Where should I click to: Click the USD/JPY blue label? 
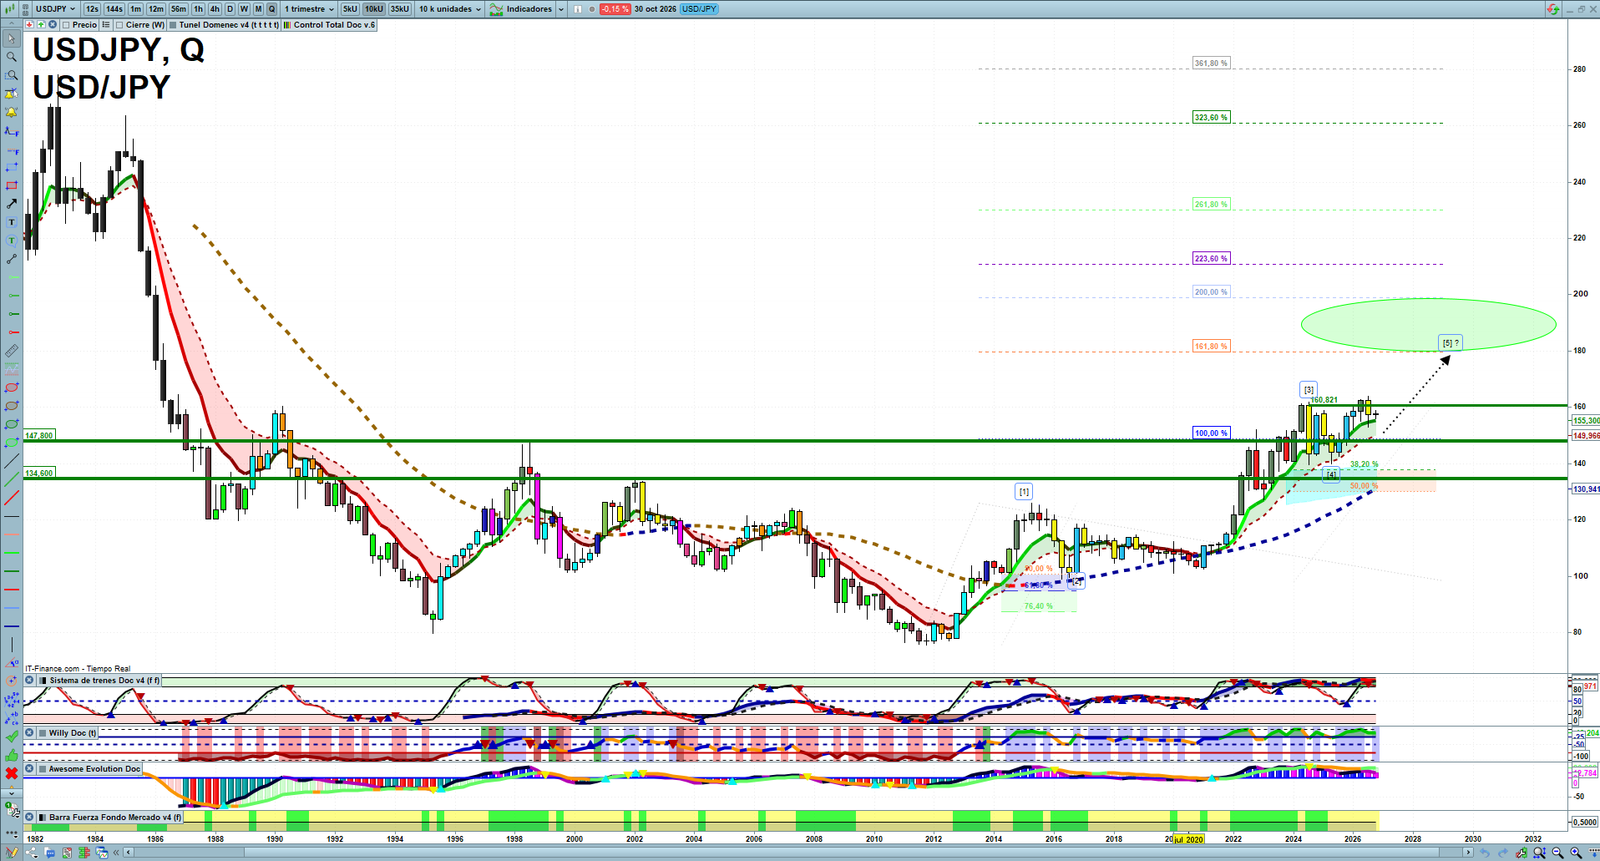(699, 9)
